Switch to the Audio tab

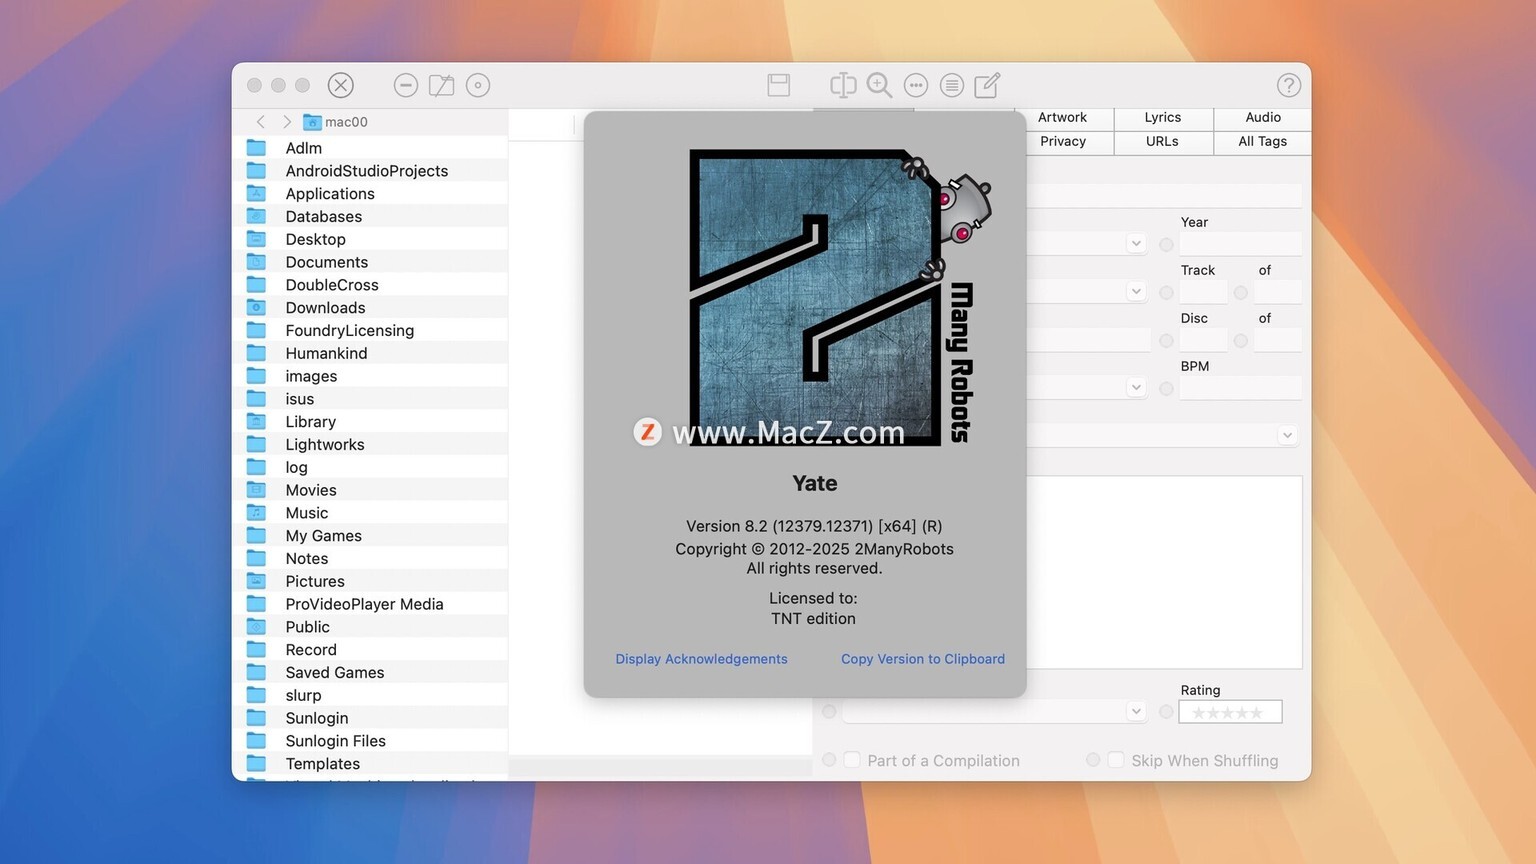[1263, 118]
